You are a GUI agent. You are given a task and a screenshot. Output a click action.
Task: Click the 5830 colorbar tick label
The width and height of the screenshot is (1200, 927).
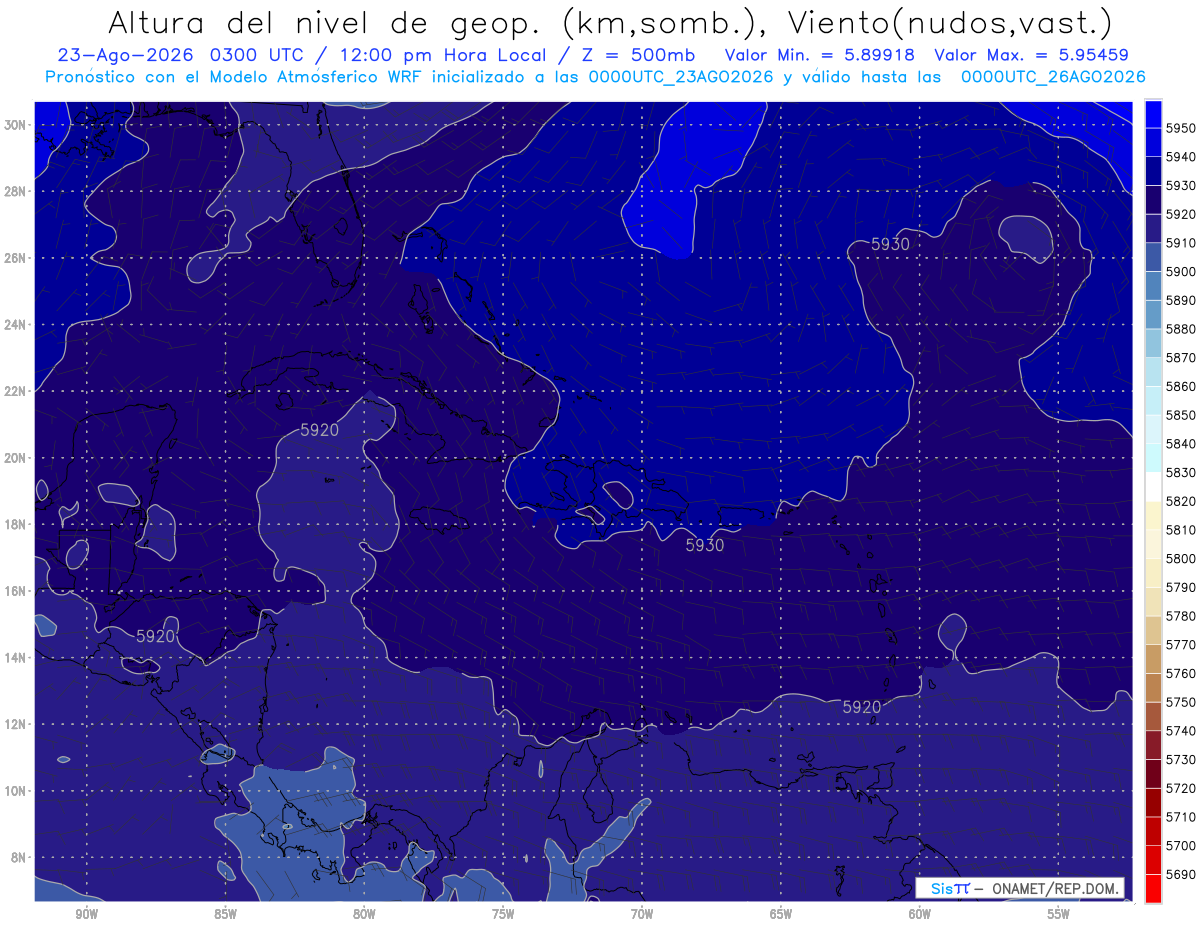click(x=1181, y=472)
